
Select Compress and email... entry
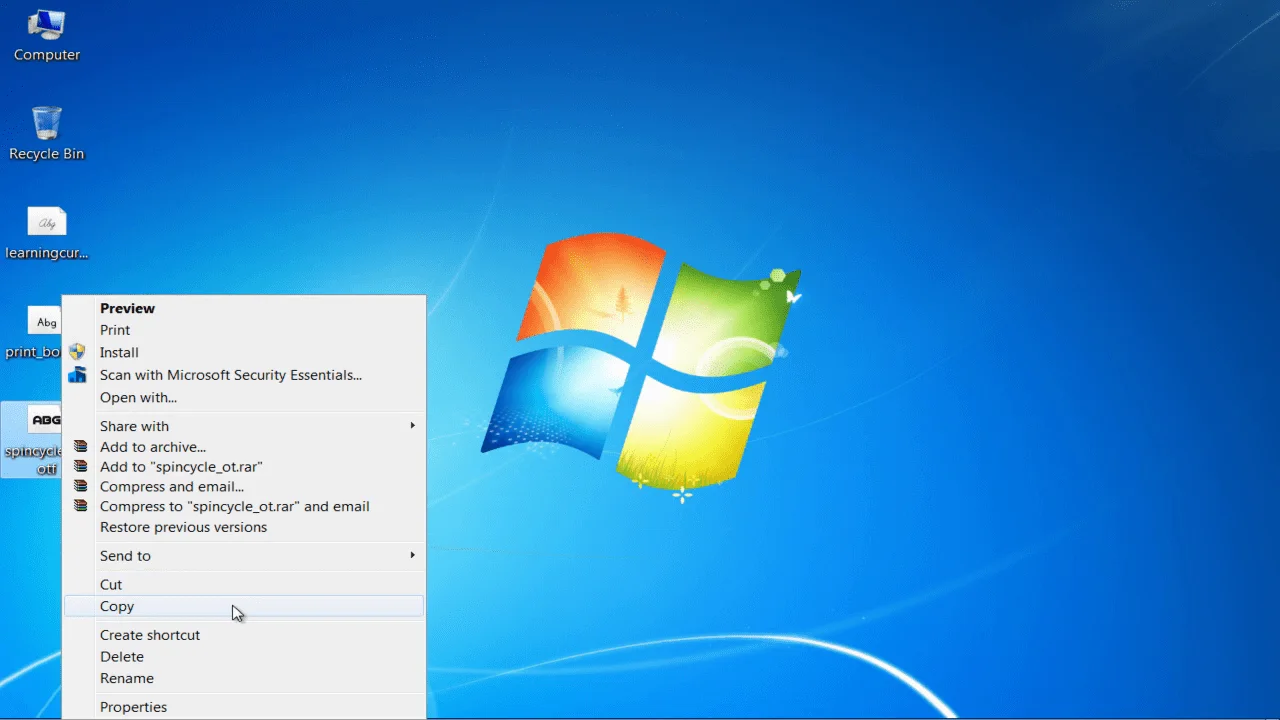(x=244, y=487)
